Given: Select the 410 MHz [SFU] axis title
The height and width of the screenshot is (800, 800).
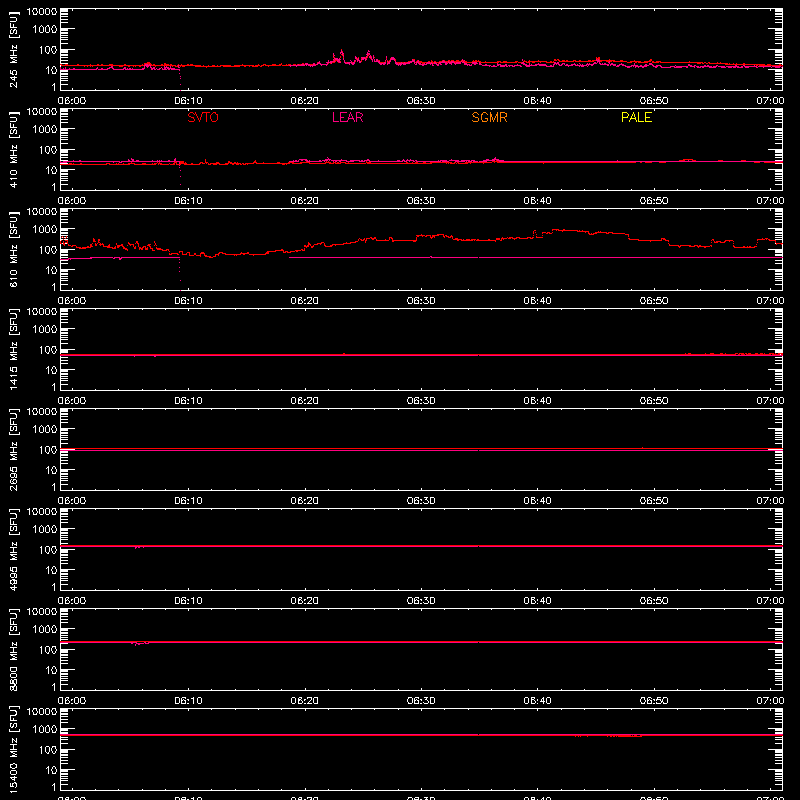Looking at the screenshot, I should [13, 149].
